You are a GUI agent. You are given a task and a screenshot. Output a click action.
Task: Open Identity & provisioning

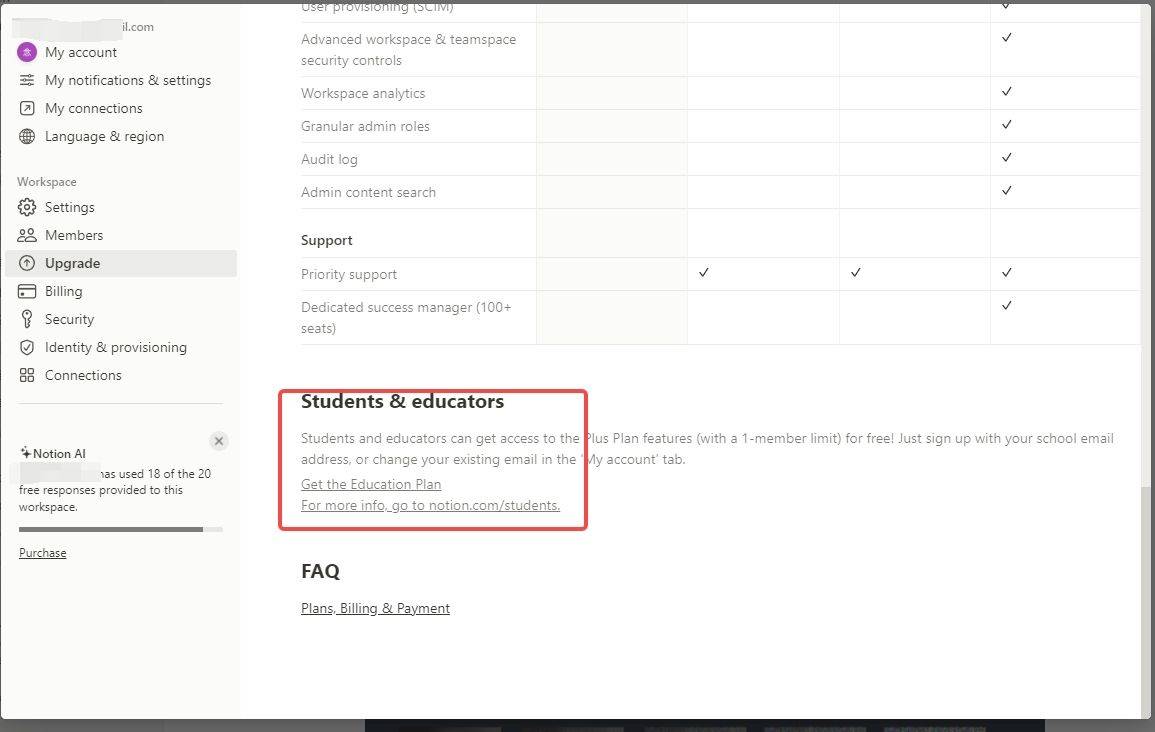[x=116, y=347]
